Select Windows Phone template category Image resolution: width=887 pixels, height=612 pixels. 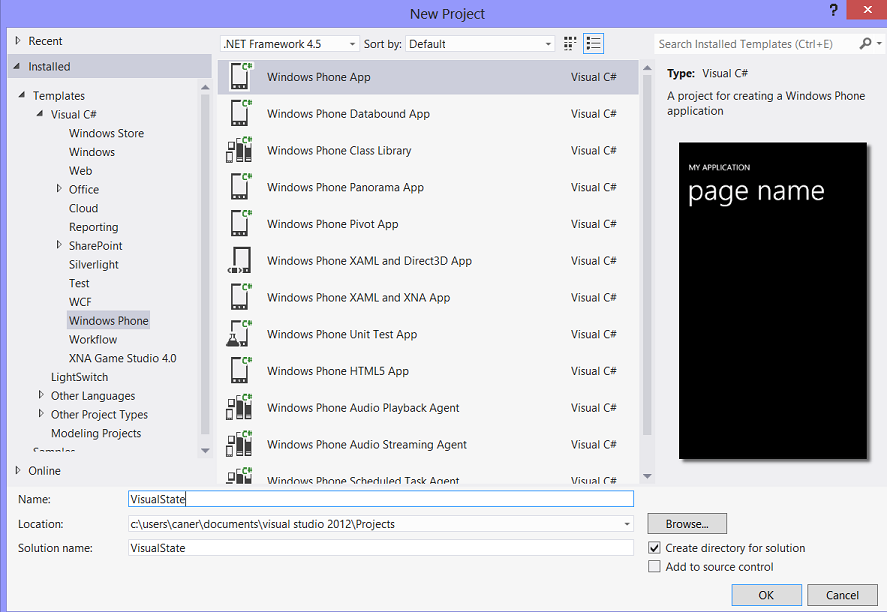(x=109, y=321)
